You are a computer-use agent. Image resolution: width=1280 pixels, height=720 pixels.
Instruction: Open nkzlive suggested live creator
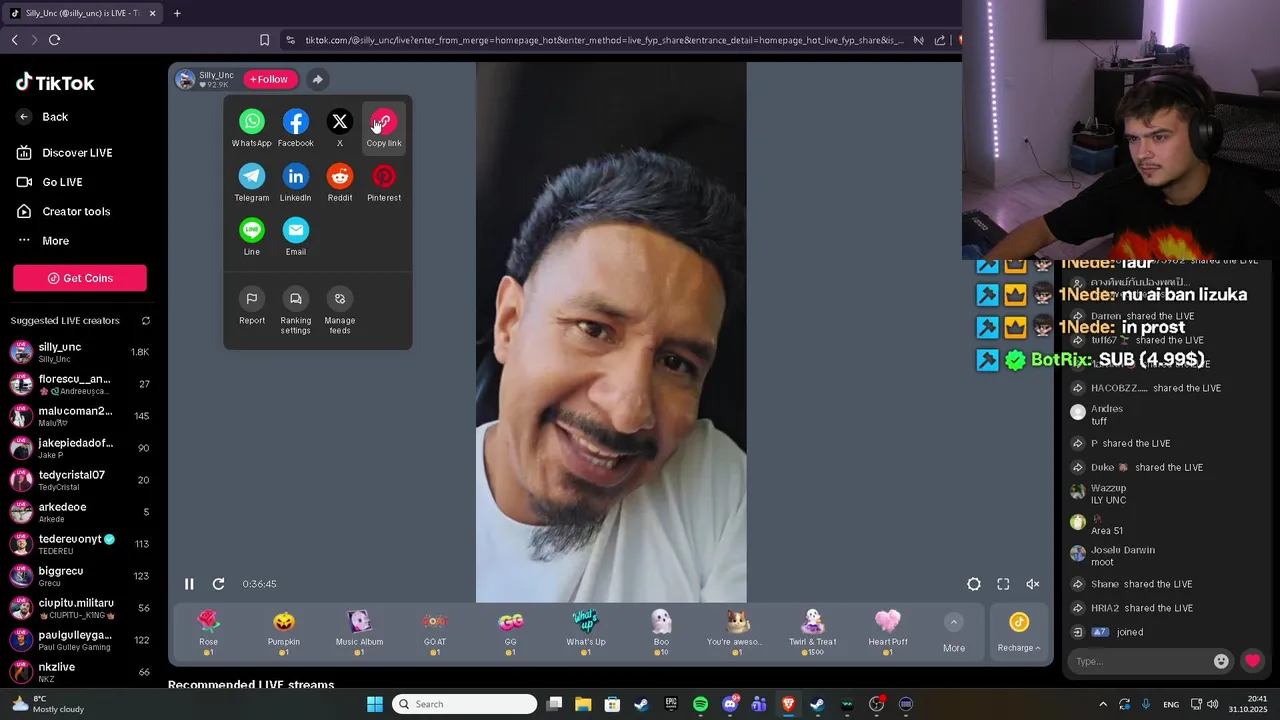point(80,672)
